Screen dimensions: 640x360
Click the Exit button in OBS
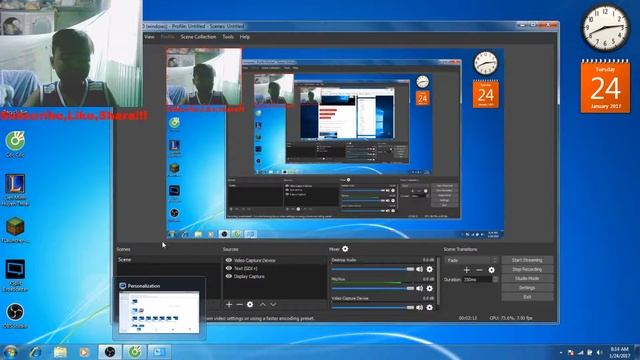tap(527, 297)
